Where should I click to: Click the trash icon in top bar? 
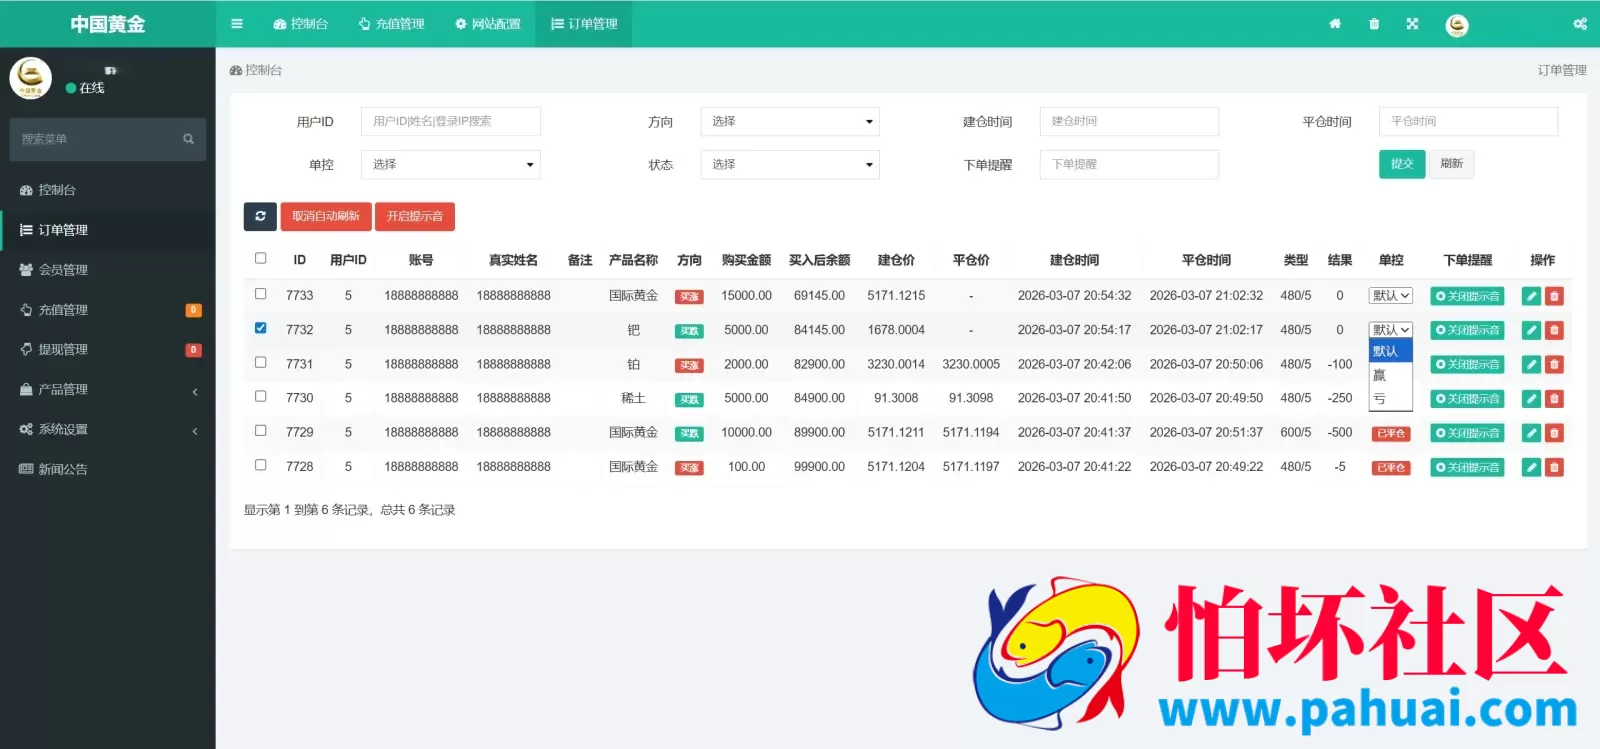click(1374, 23)
